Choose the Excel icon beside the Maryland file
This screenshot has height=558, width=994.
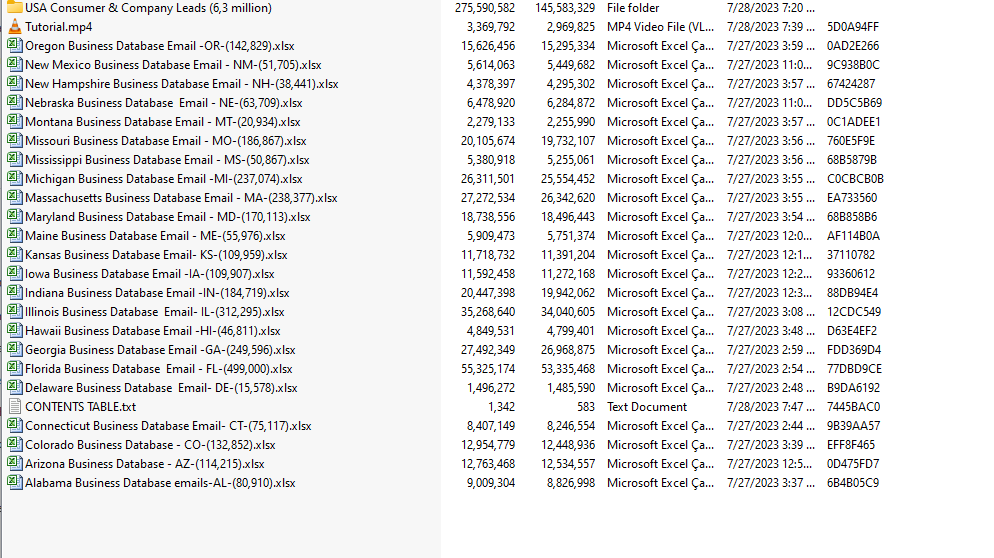click(x=15, y=217)
